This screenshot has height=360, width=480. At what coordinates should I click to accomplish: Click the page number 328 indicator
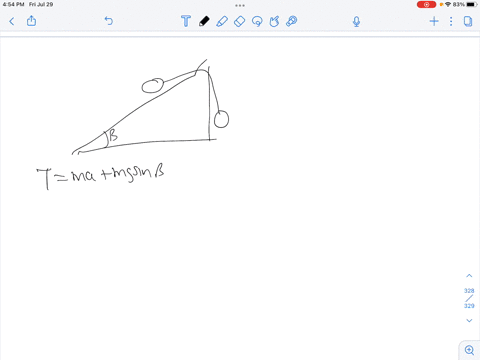[x=469, y=291]
